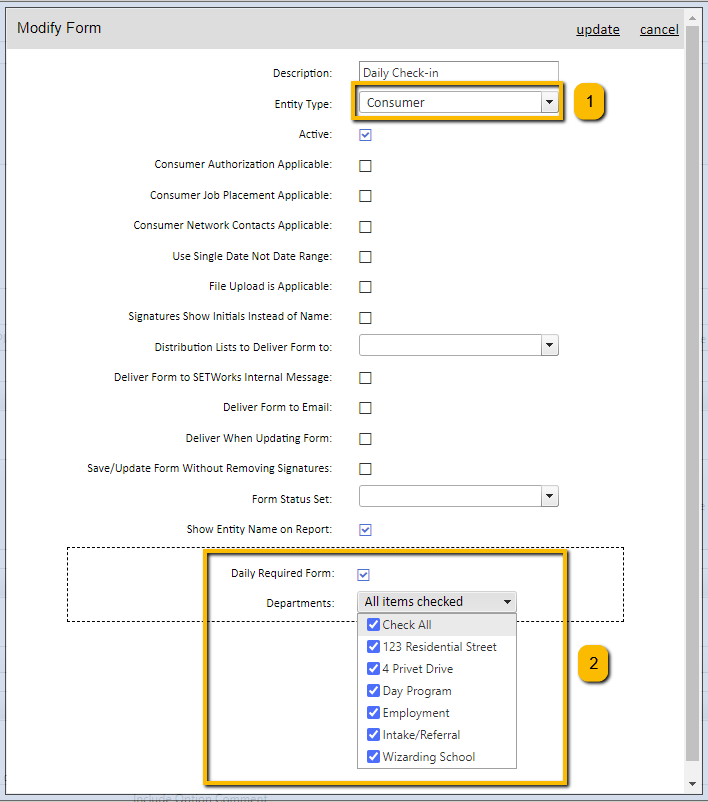The image size is (708, 802).
Task: Deselect 4 Privet Drive department
Action: pyautogui.click(x=373, y=669)
